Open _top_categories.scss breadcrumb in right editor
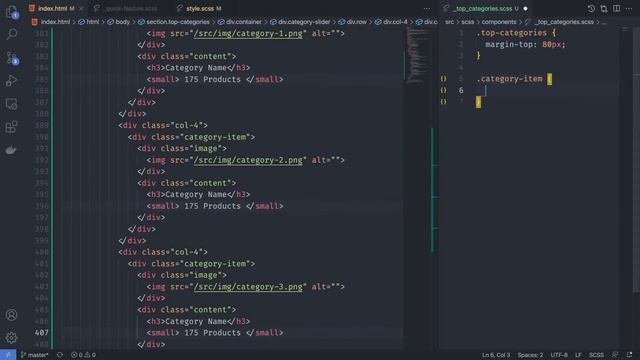The width and height of the screenshot is (640, 360). (x=564, y=22)
